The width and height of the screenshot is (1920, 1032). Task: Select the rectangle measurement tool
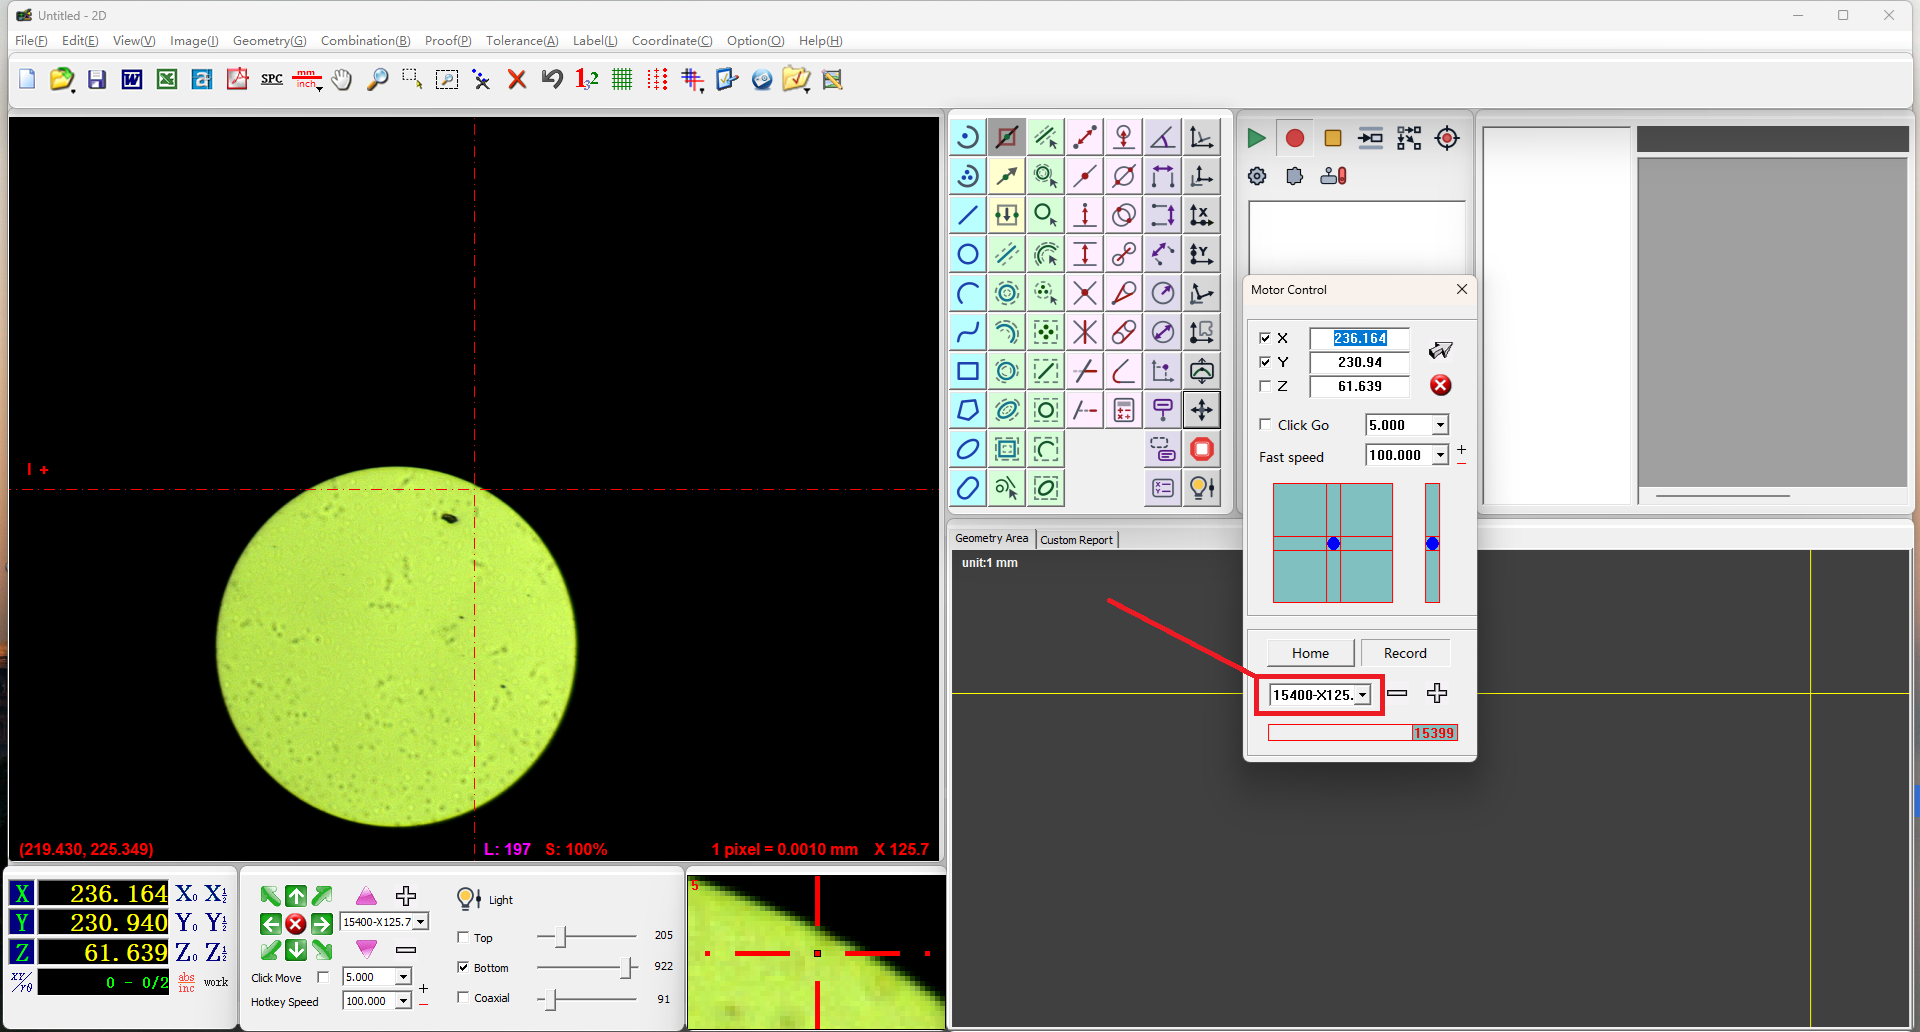click(968, 371)
